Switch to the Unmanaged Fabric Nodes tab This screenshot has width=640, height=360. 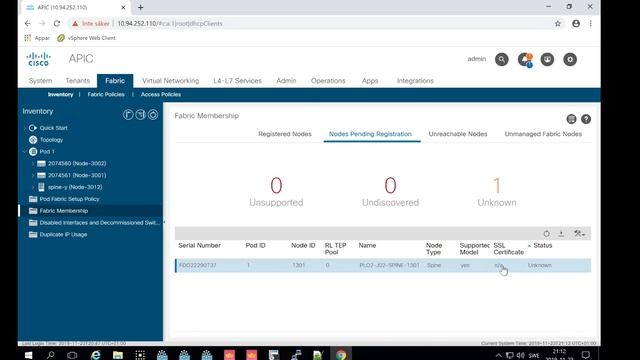pyautogui.click(x=543, y=134)
